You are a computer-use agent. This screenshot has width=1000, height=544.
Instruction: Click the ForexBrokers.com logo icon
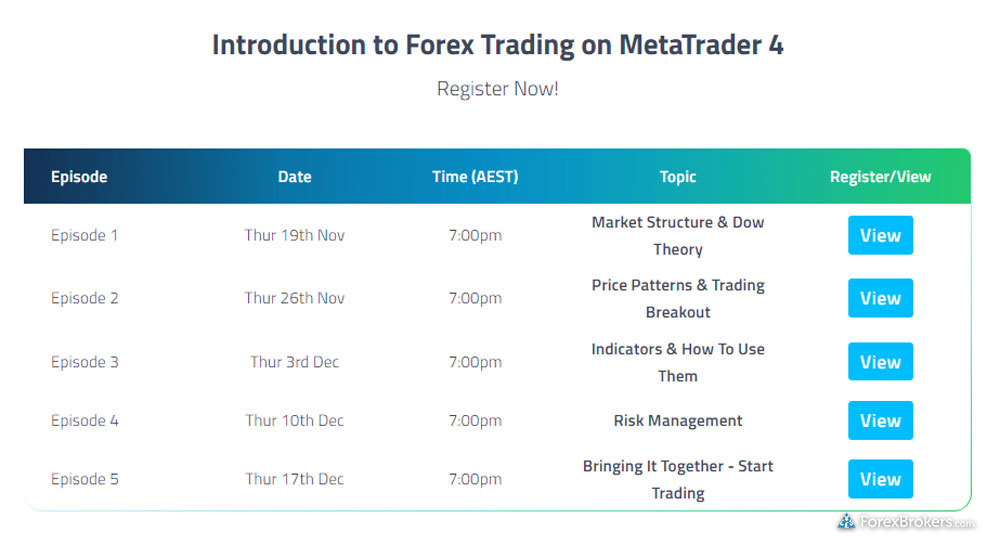tap(846, 521)
